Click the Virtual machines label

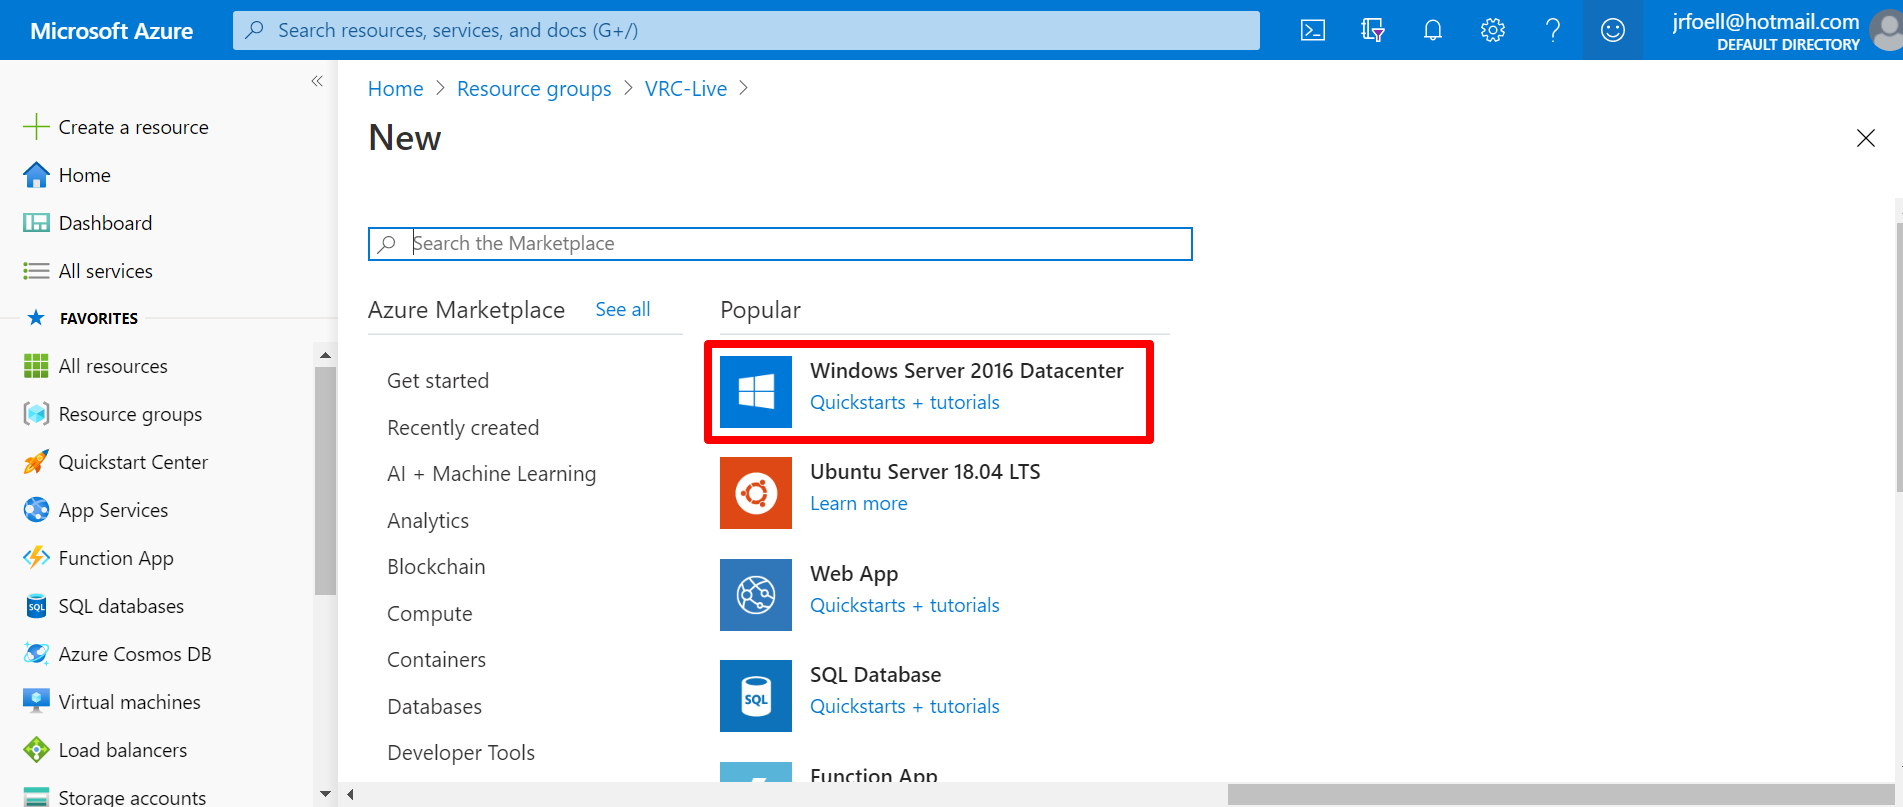[130, 702]
